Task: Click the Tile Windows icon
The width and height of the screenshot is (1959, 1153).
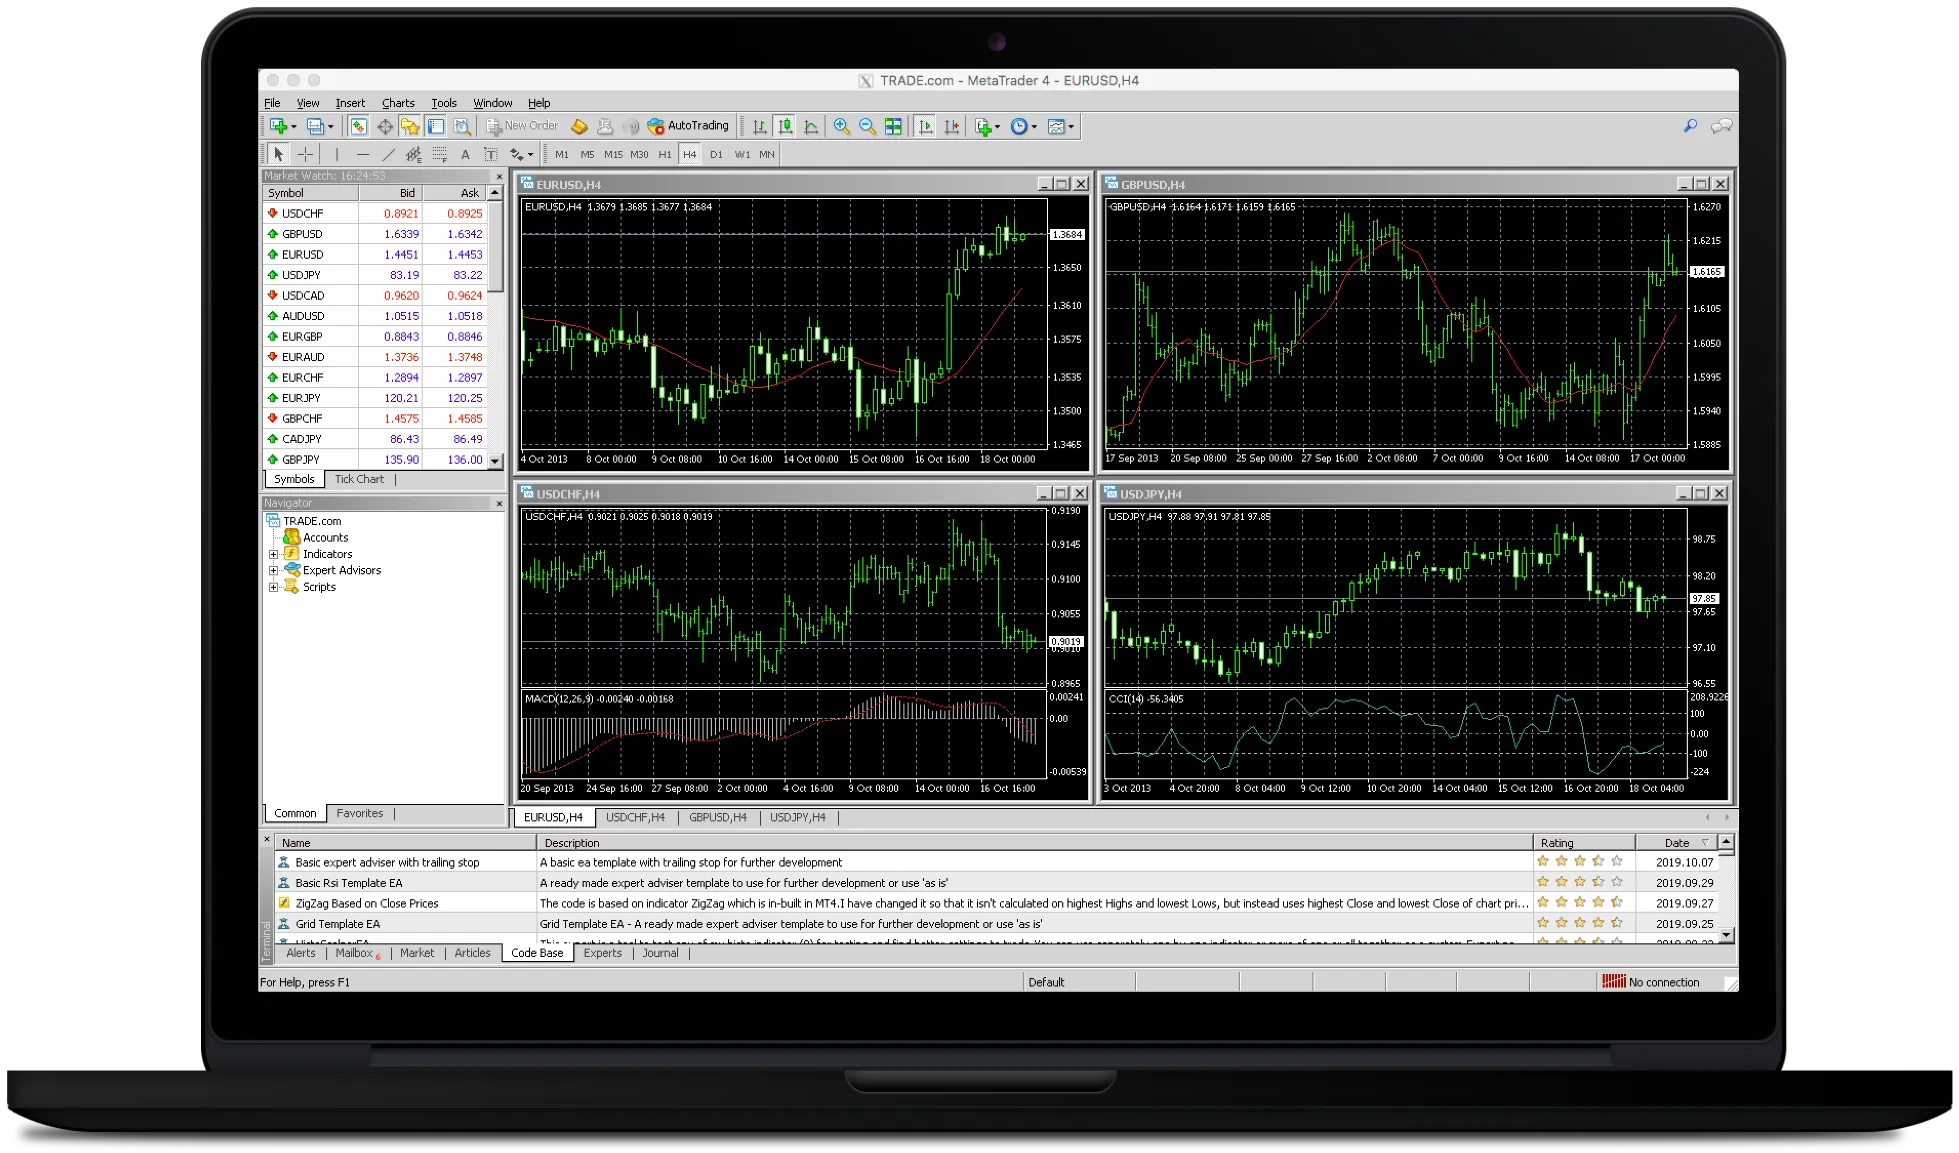Action: pos(893,126)
